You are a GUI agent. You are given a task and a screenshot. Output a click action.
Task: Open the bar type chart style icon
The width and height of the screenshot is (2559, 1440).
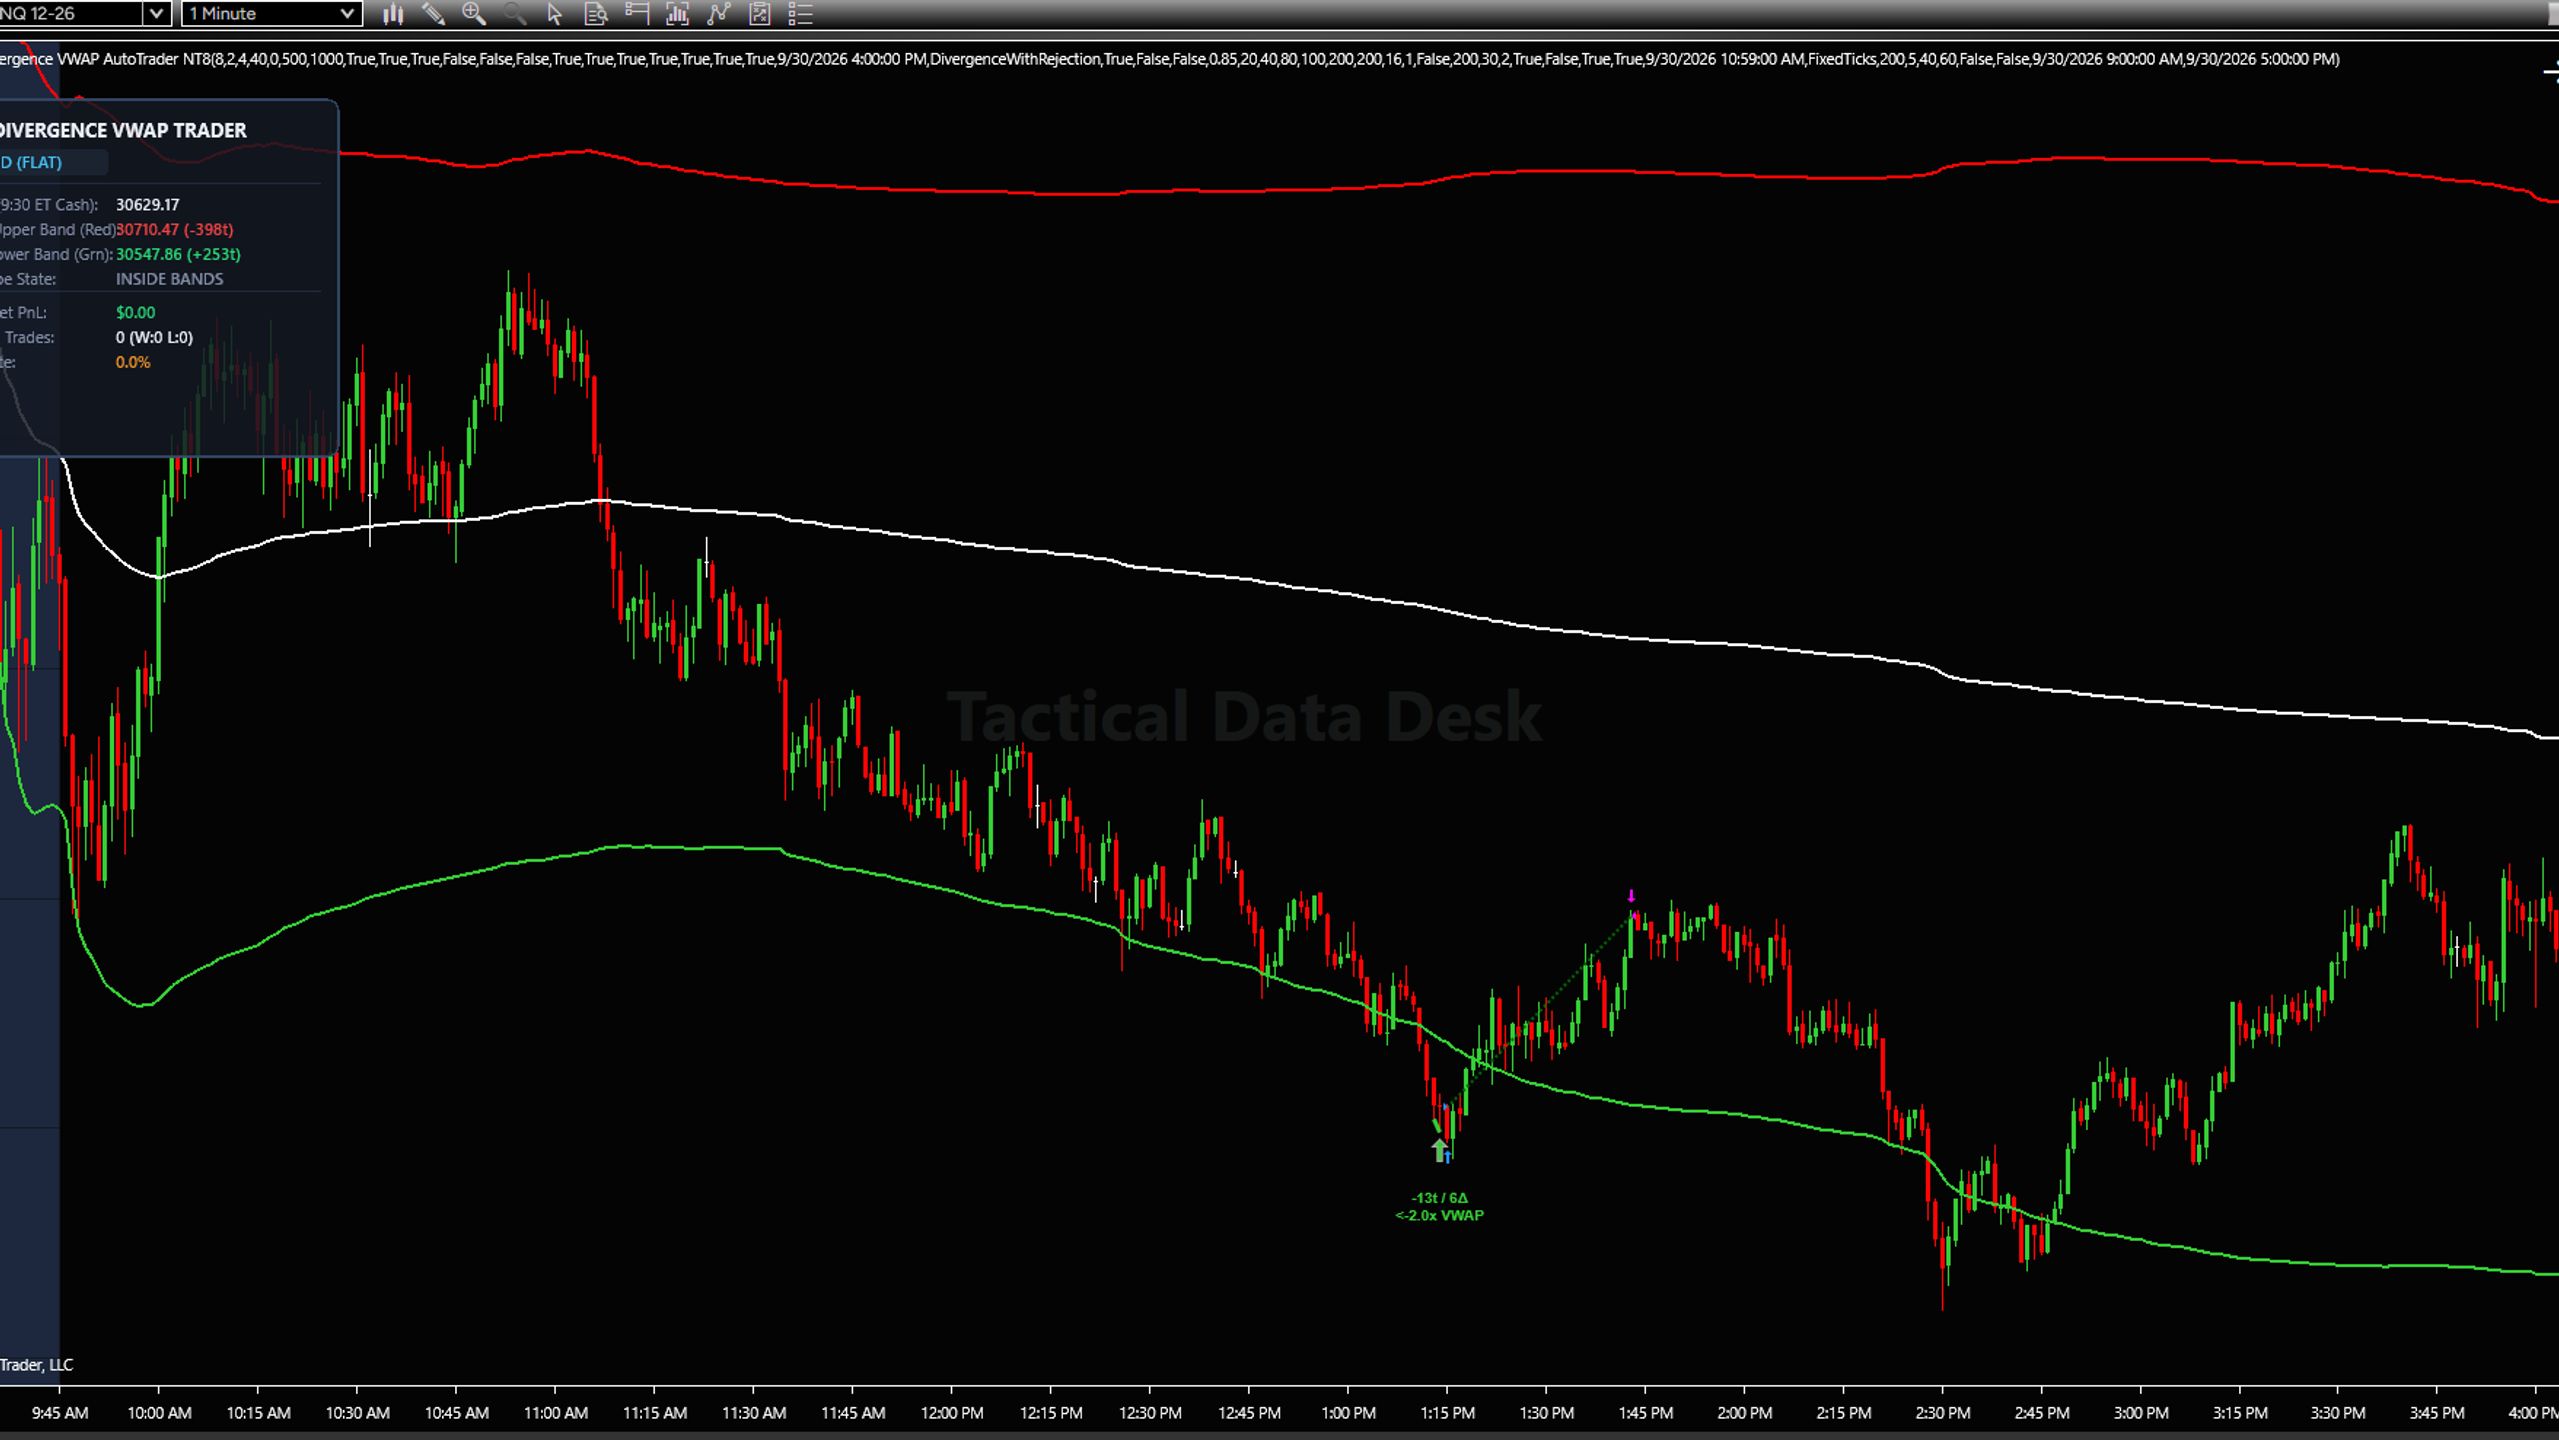click(393, 14)
